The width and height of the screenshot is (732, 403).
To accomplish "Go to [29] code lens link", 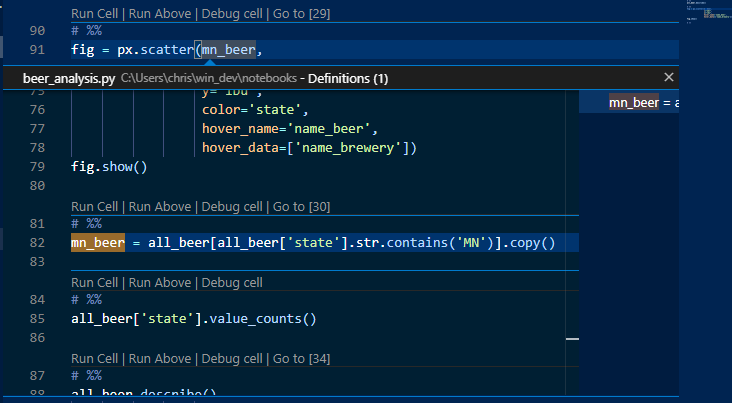I will [301, 14].
